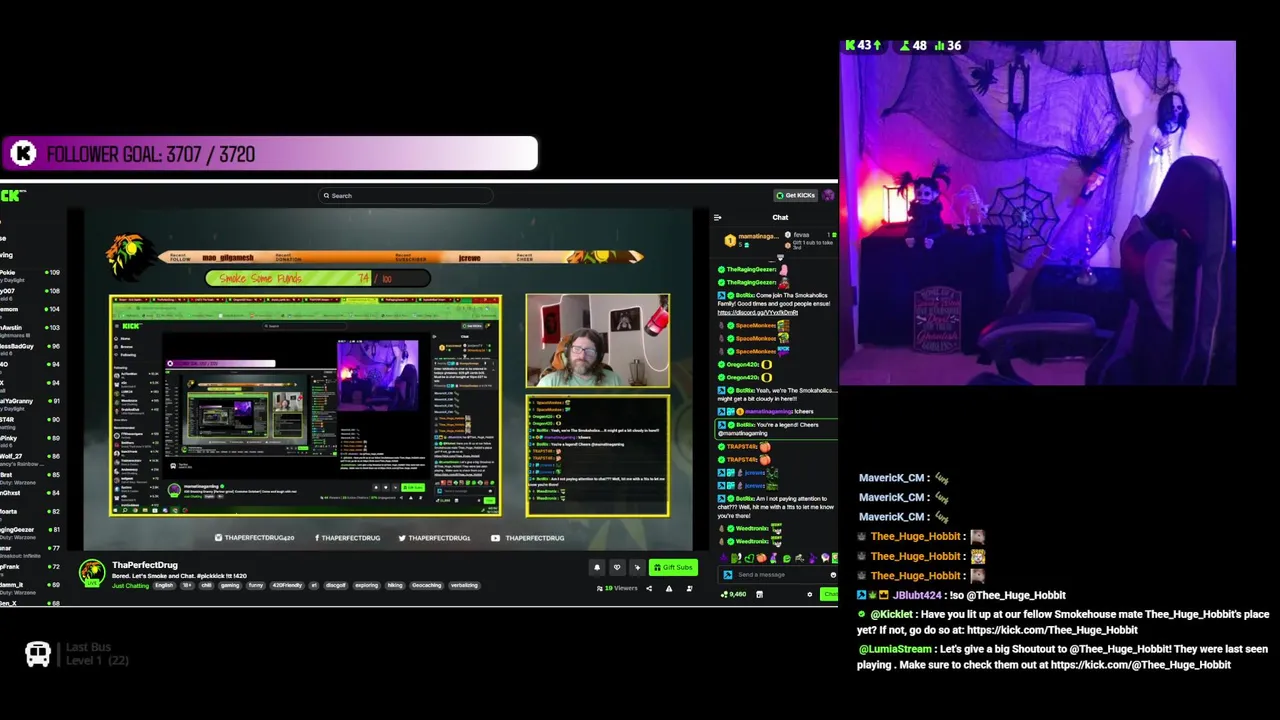Image resolution: width=1280 pixels, height=720 pixels.
Task: Select the chill stream tag
Action: [x=206, y=585]
